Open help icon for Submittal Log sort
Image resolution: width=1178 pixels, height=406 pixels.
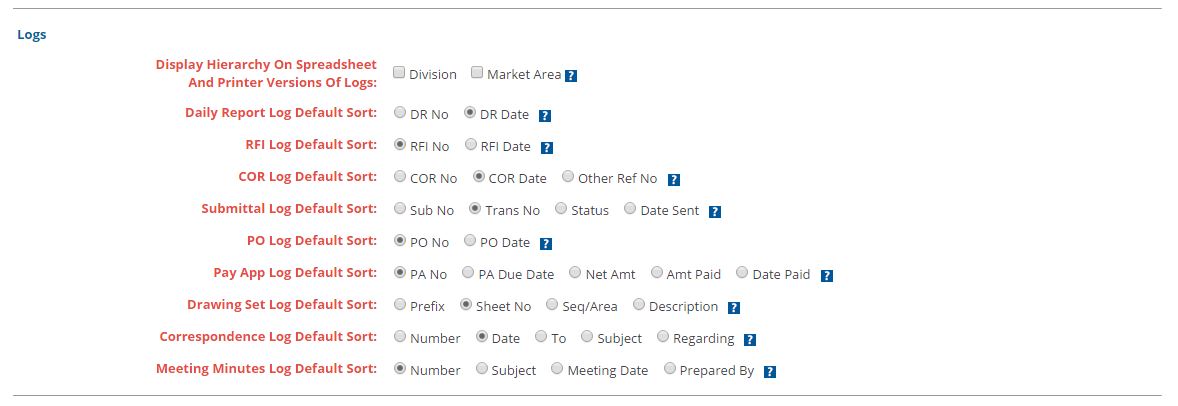click(715, 212)
